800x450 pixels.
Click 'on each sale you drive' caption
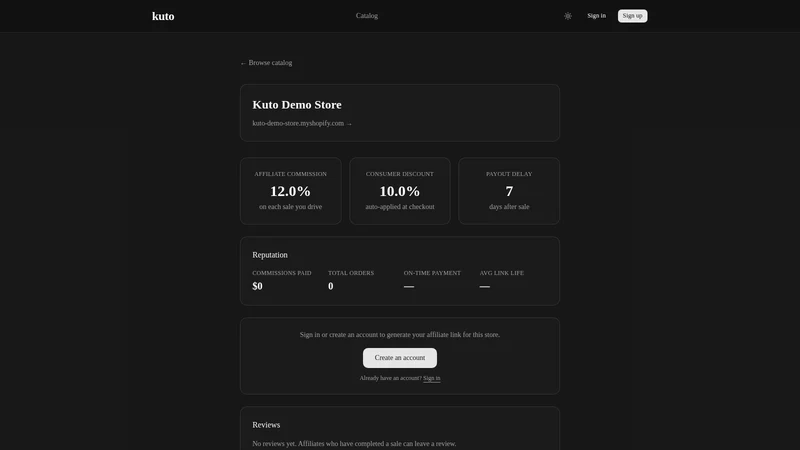click(x=290, y=207)
